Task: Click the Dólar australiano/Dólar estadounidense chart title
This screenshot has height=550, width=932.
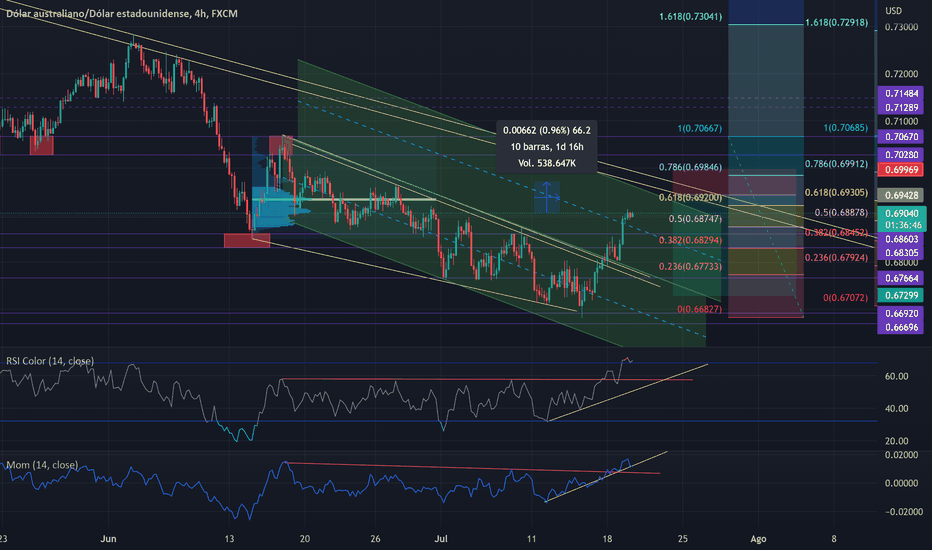Action: point(122,13)
